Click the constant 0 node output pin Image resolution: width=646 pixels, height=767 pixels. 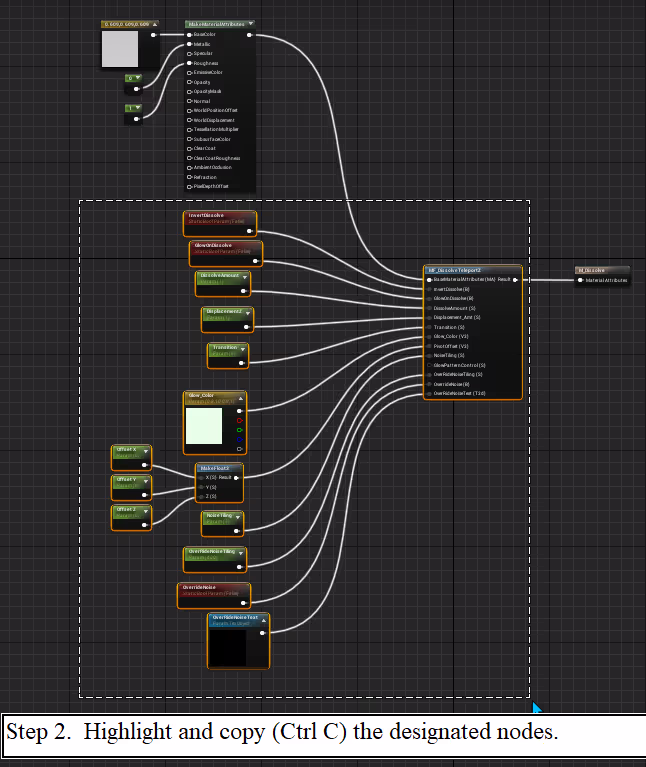click(x=136, y=89)
